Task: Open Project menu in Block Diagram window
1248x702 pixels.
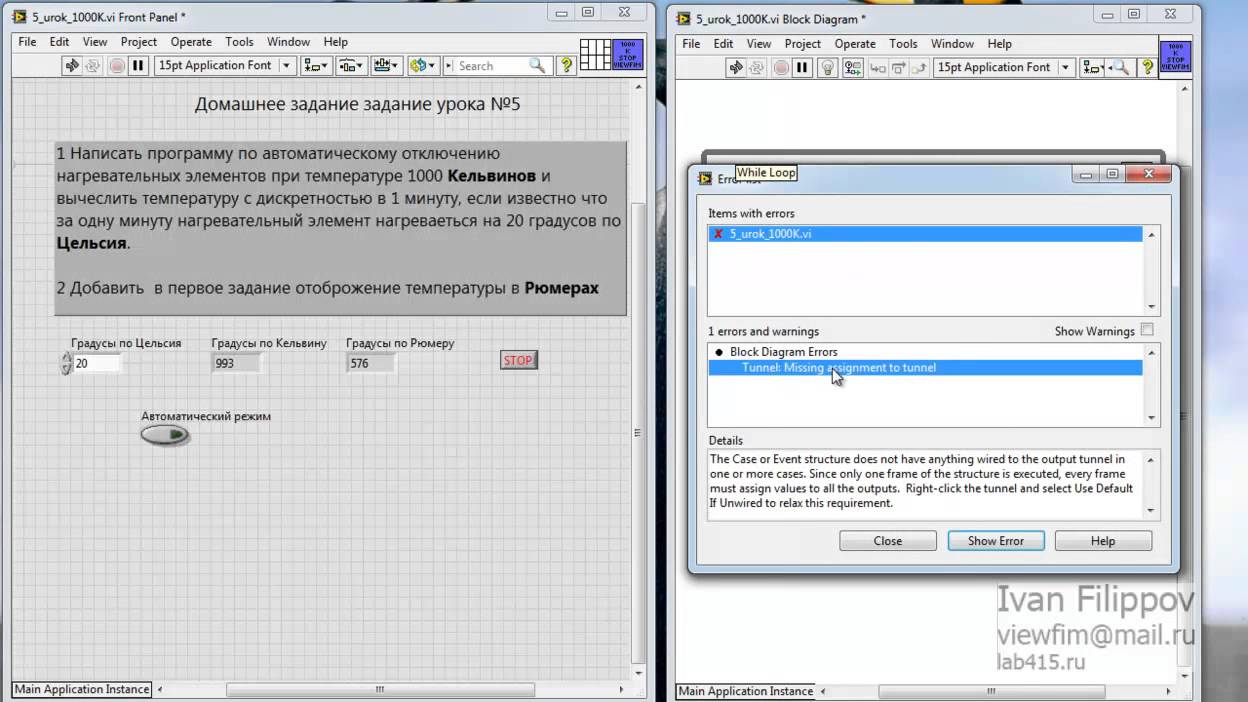Action: point(803,44)
